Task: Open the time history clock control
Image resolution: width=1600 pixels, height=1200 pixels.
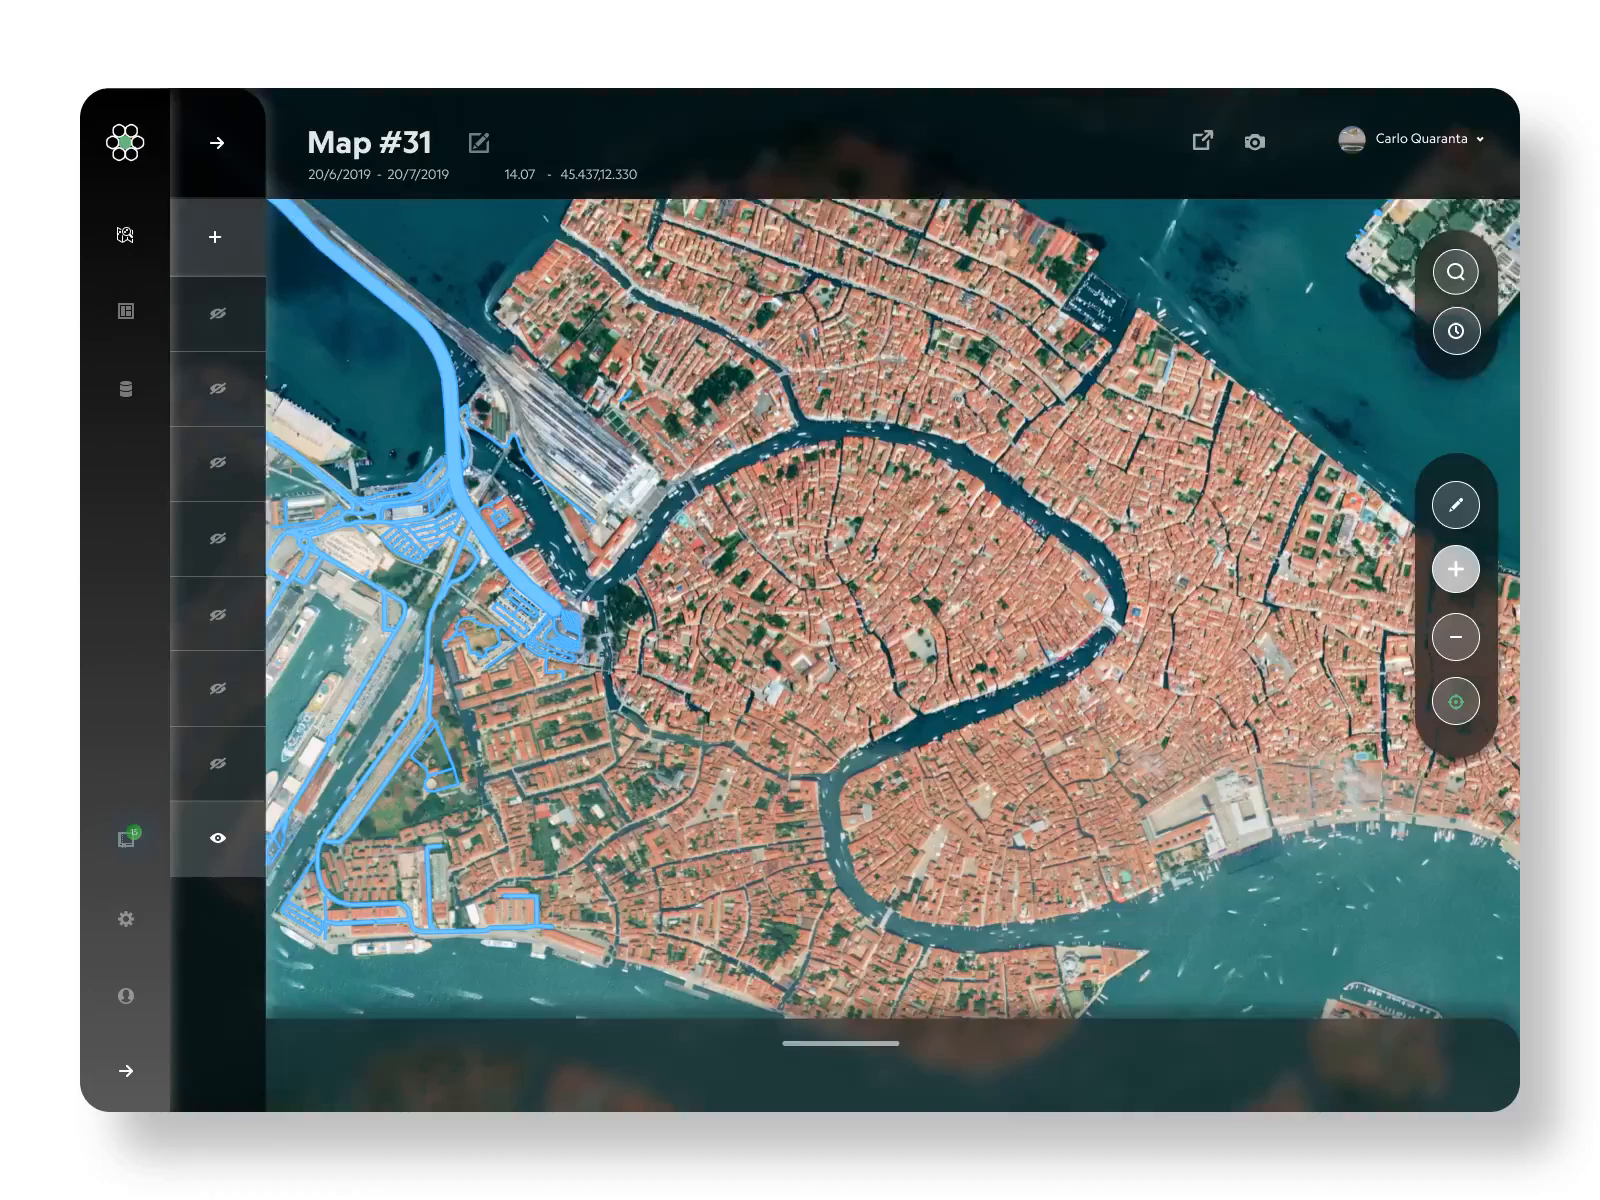Action: coord(1456,331)
